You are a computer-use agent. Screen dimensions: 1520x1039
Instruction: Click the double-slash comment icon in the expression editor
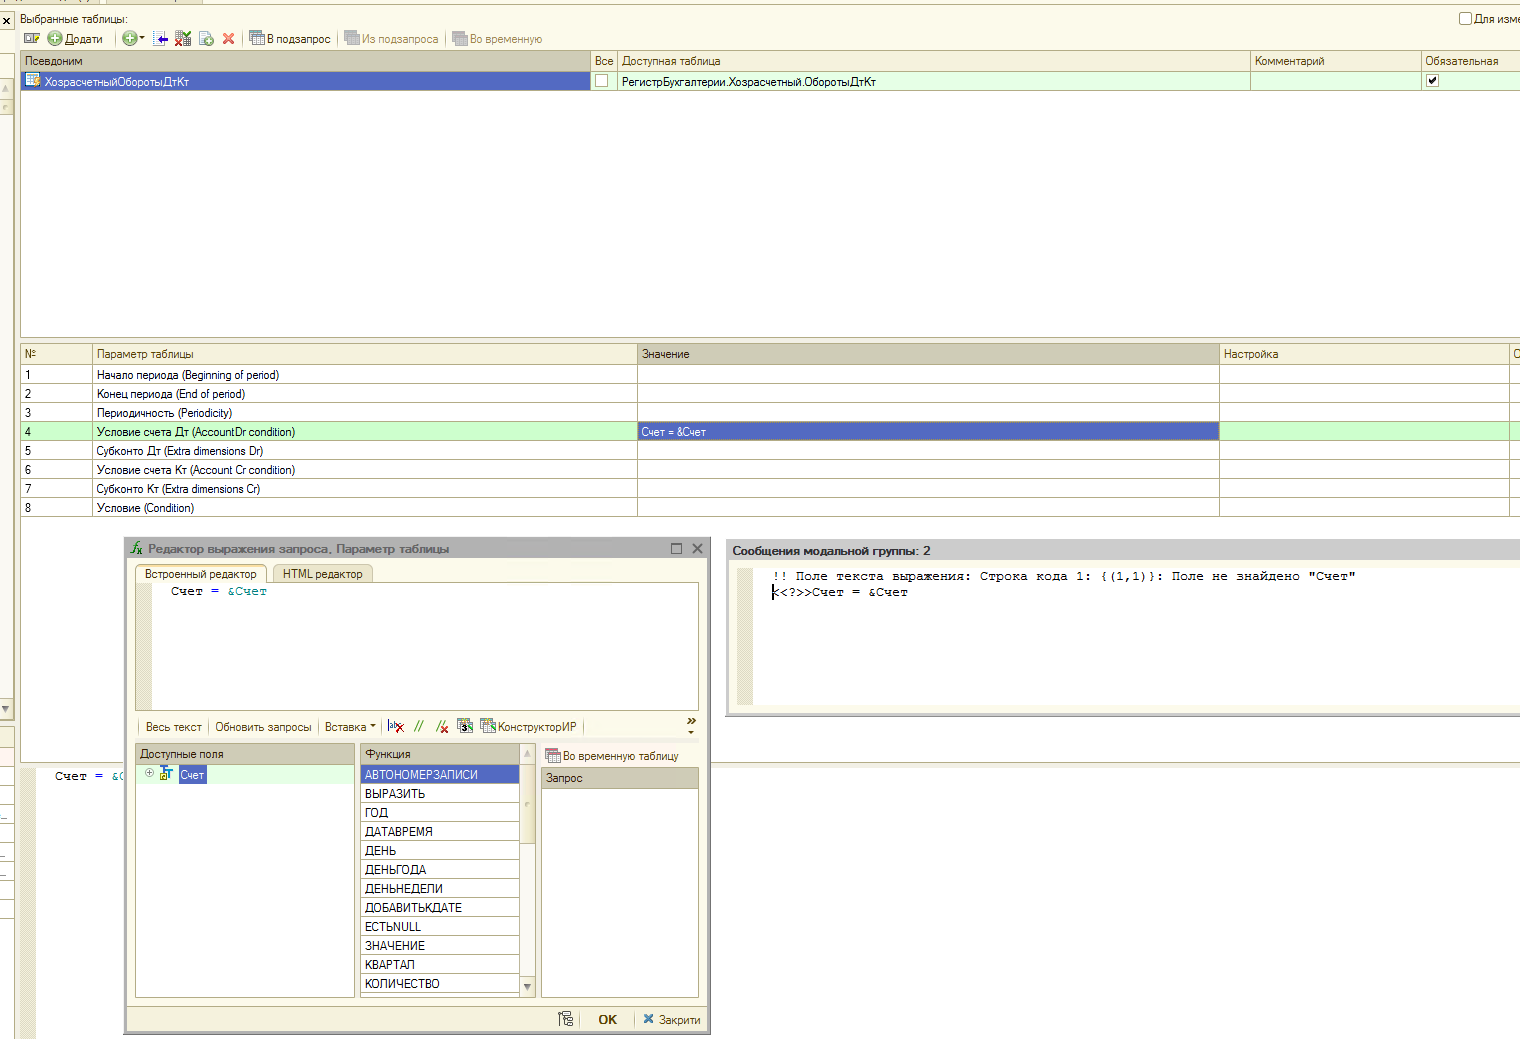pyautogui.click(x=419, y=727)
